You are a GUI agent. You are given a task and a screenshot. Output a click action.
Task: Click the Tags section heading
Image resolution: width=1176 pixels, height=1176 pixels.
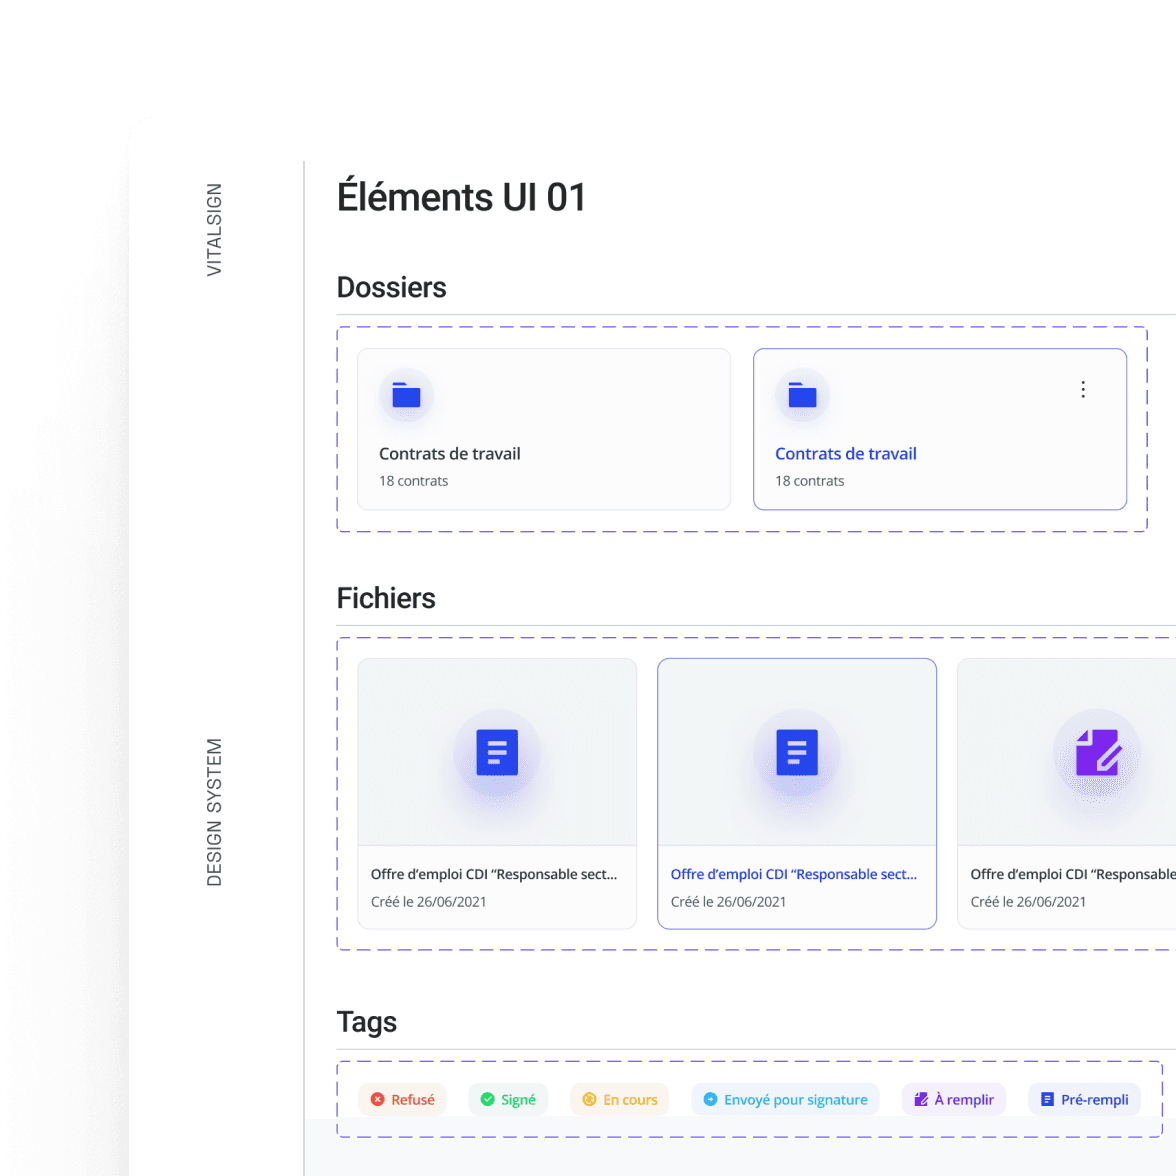tap(367, 1022)
